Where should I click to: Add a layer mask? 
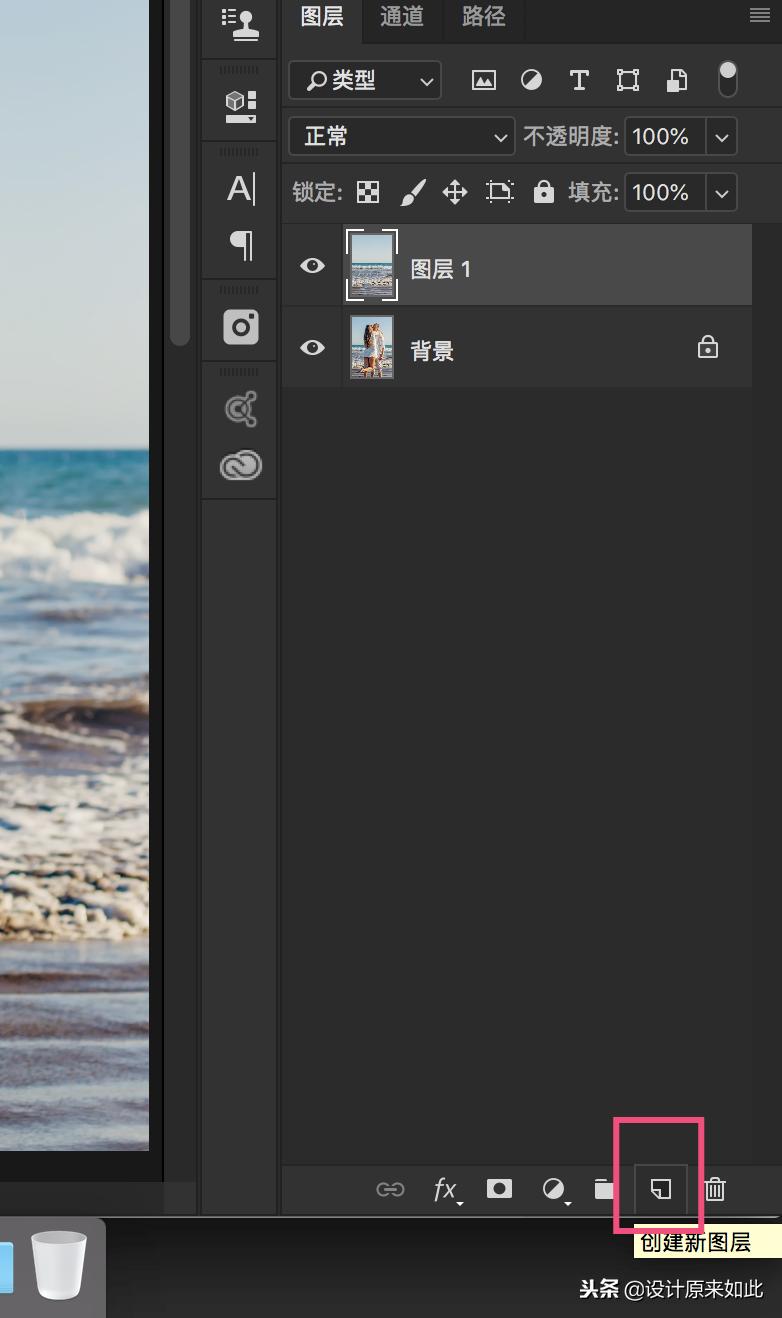[499, 1189]
